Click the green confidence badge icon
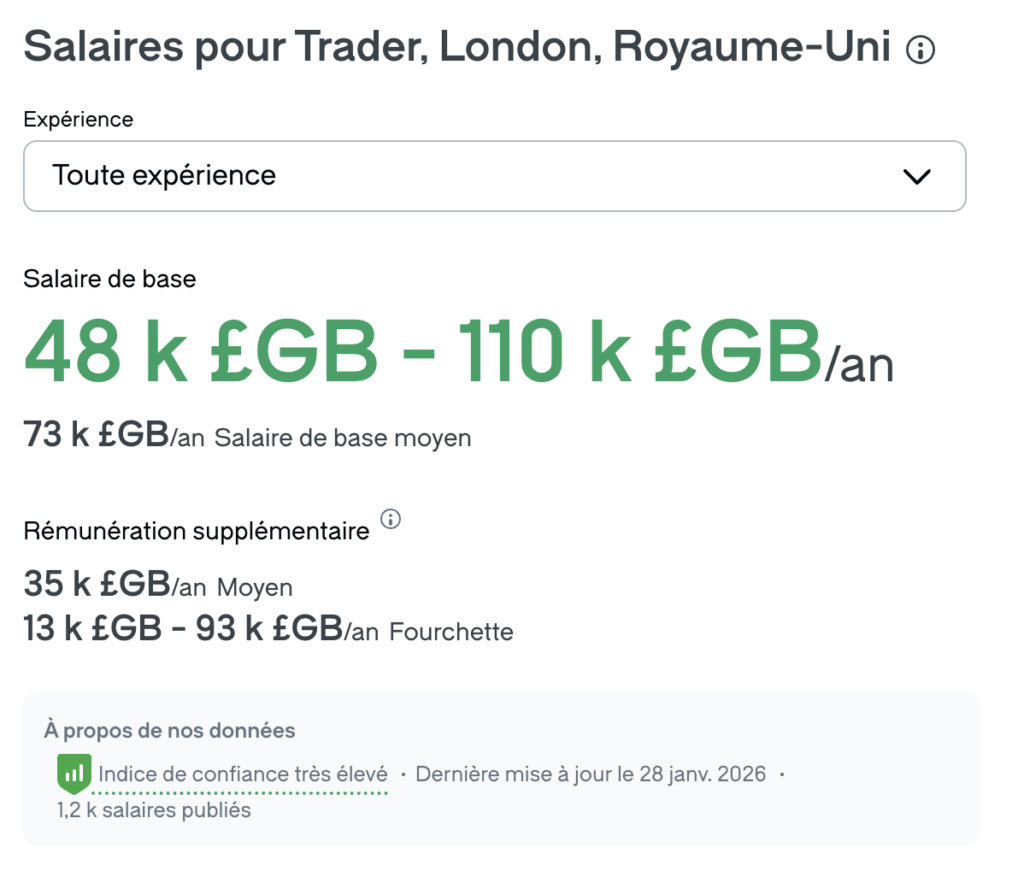 click(74, 772)
